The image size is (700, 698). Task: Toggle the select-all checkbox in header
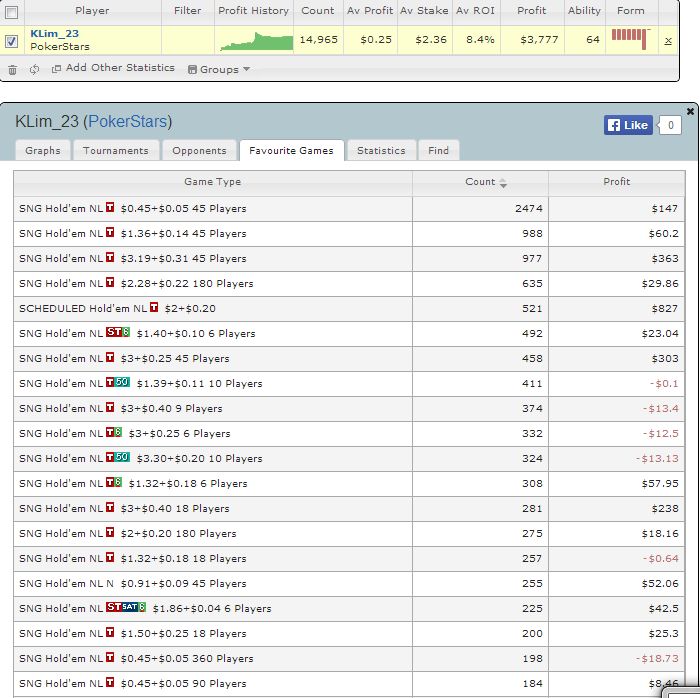pos(12,12)
